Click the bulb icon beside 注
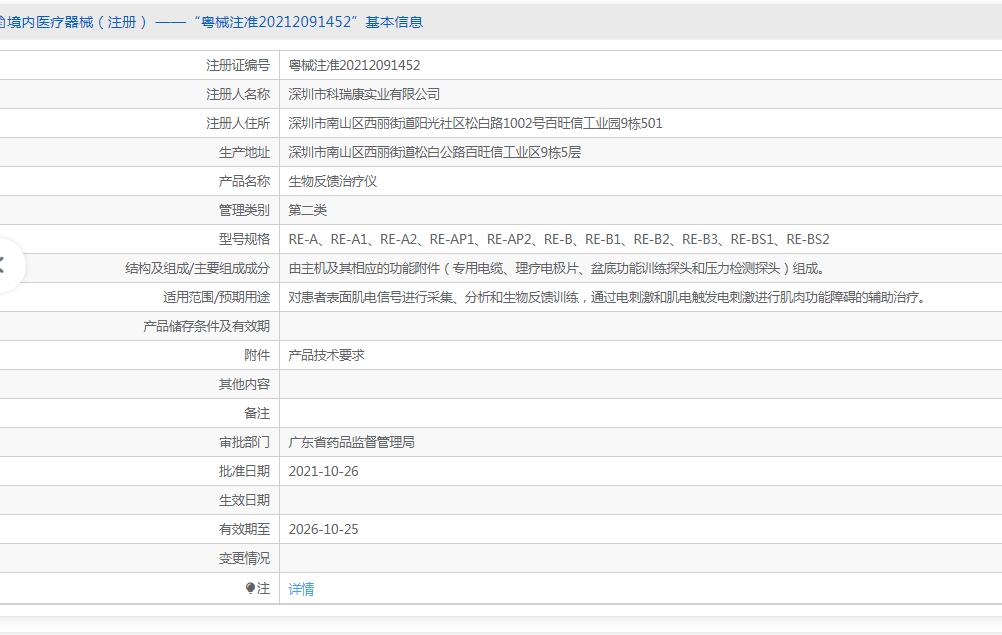This screenshot has height=635, width=1002. click(250, 588)
